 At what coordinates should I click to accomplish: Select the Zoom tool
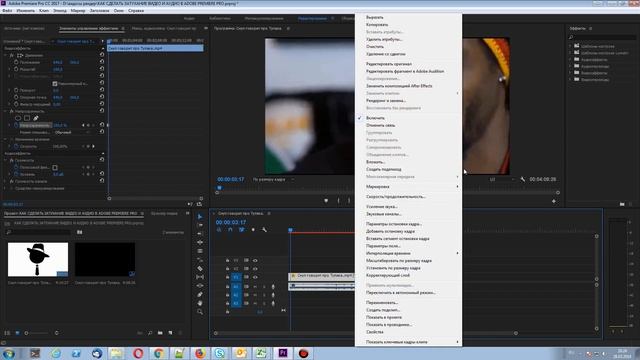tap(200, 312)
